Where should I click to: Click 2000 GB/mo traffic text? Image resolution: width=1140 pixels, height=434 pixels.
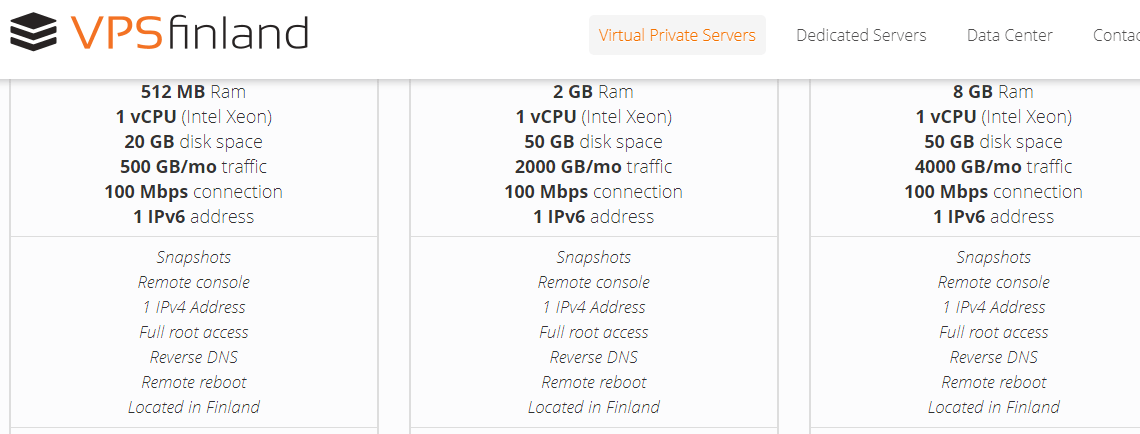point(593,166)
